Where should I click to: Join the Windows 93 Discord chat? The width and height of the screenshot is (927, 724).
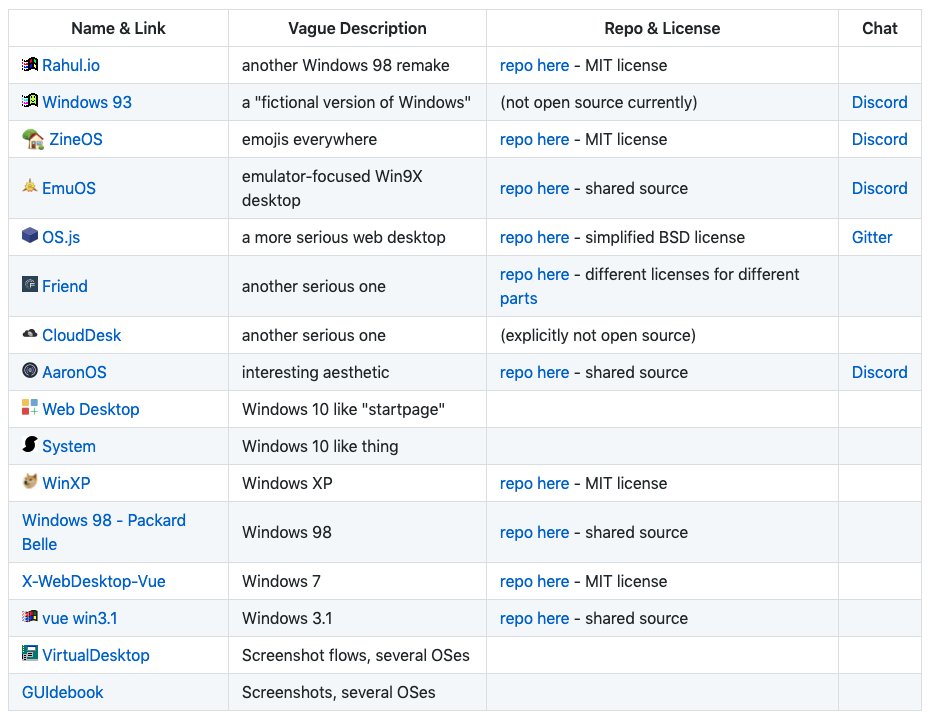click(x=879, y=102)
